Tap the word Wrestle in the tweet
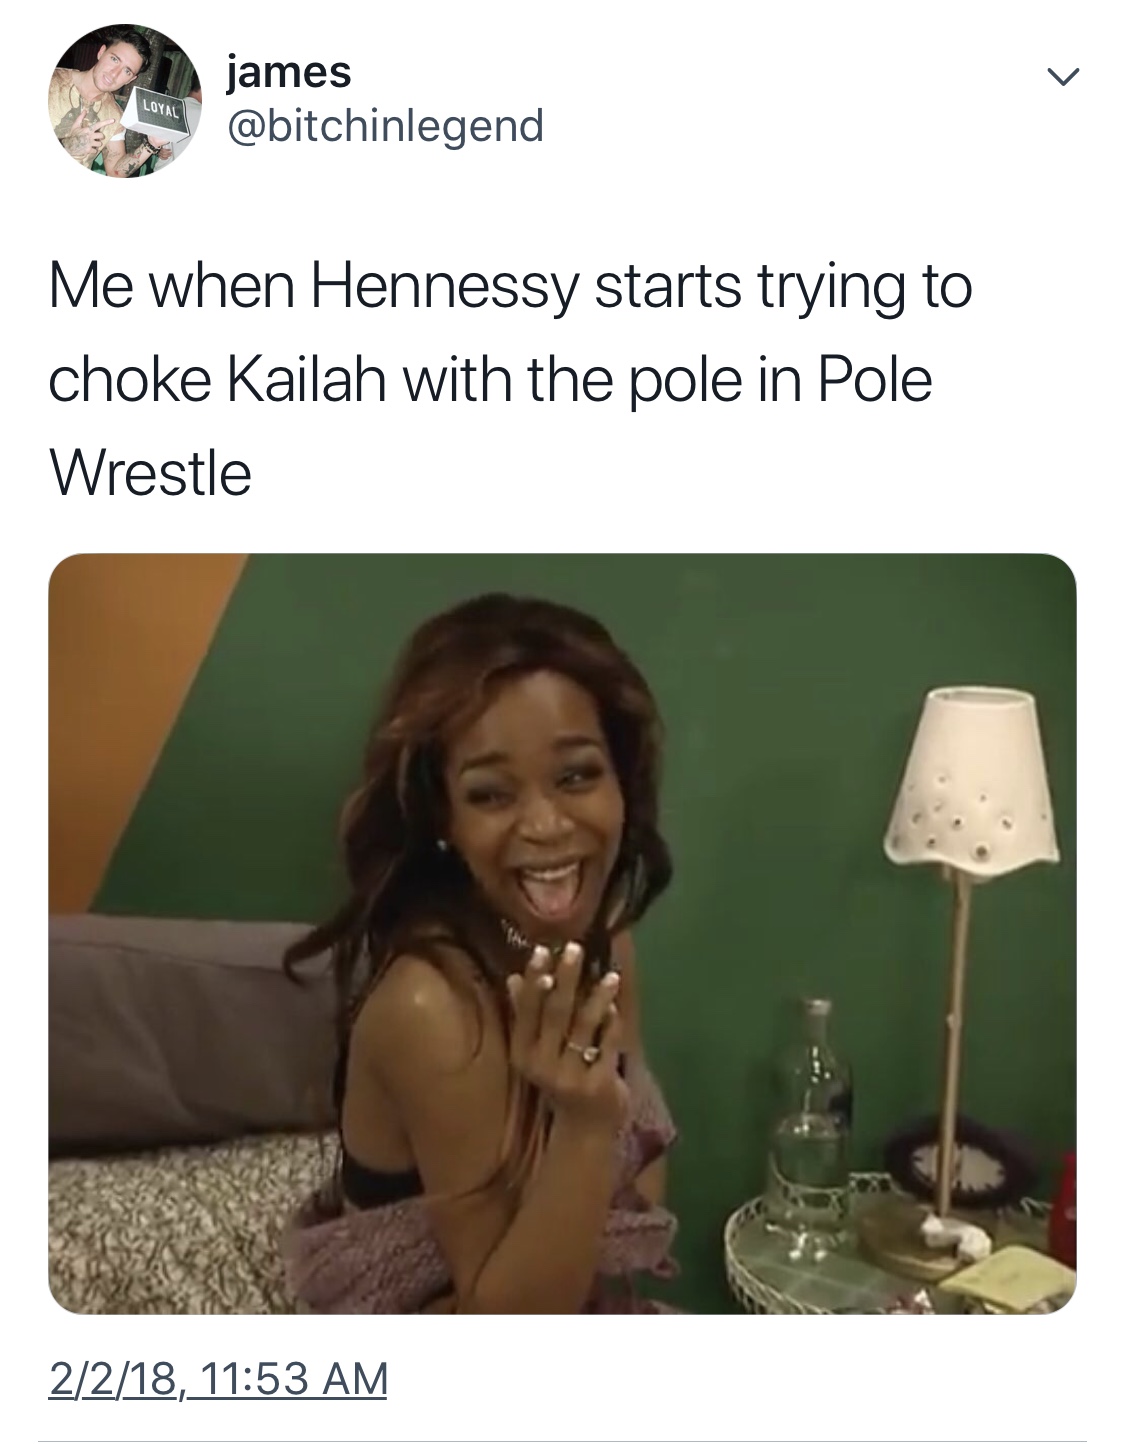This screenshot has height=1444, width=1125. (x=150, y=473)
